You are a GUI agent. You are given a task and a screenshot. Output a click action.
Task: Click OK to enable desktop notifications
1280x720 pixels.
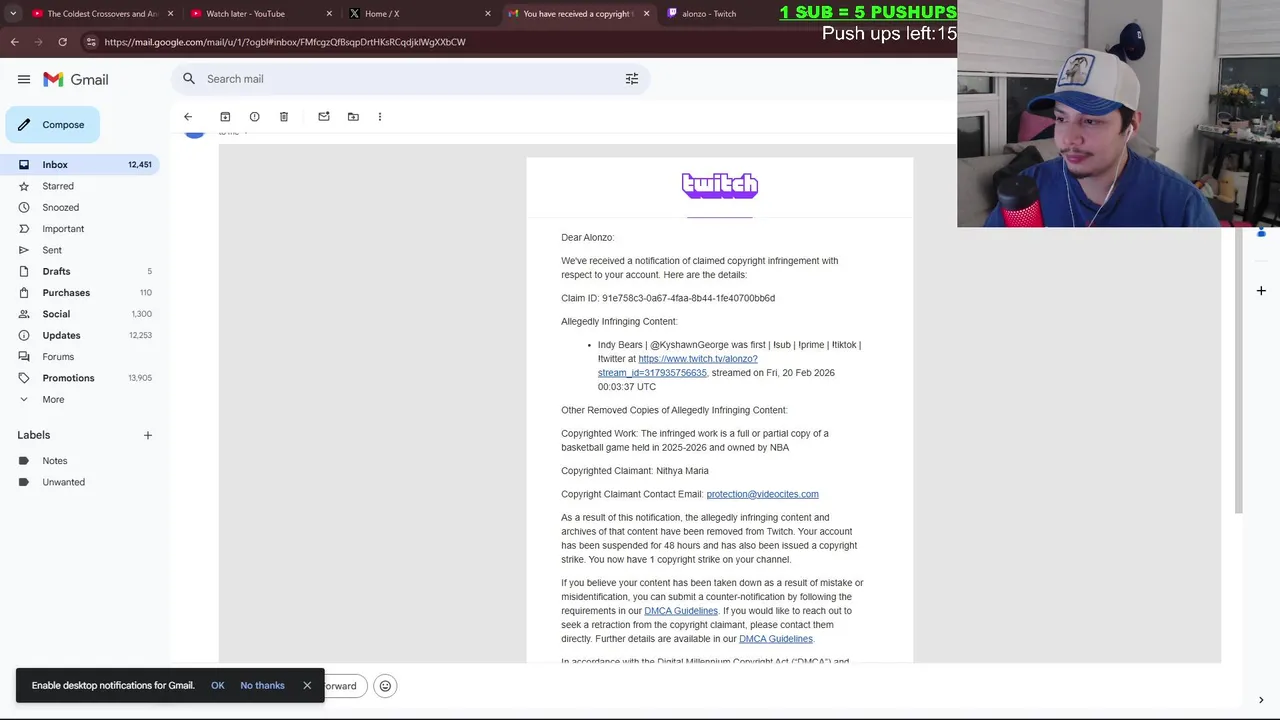pos(218,686)
